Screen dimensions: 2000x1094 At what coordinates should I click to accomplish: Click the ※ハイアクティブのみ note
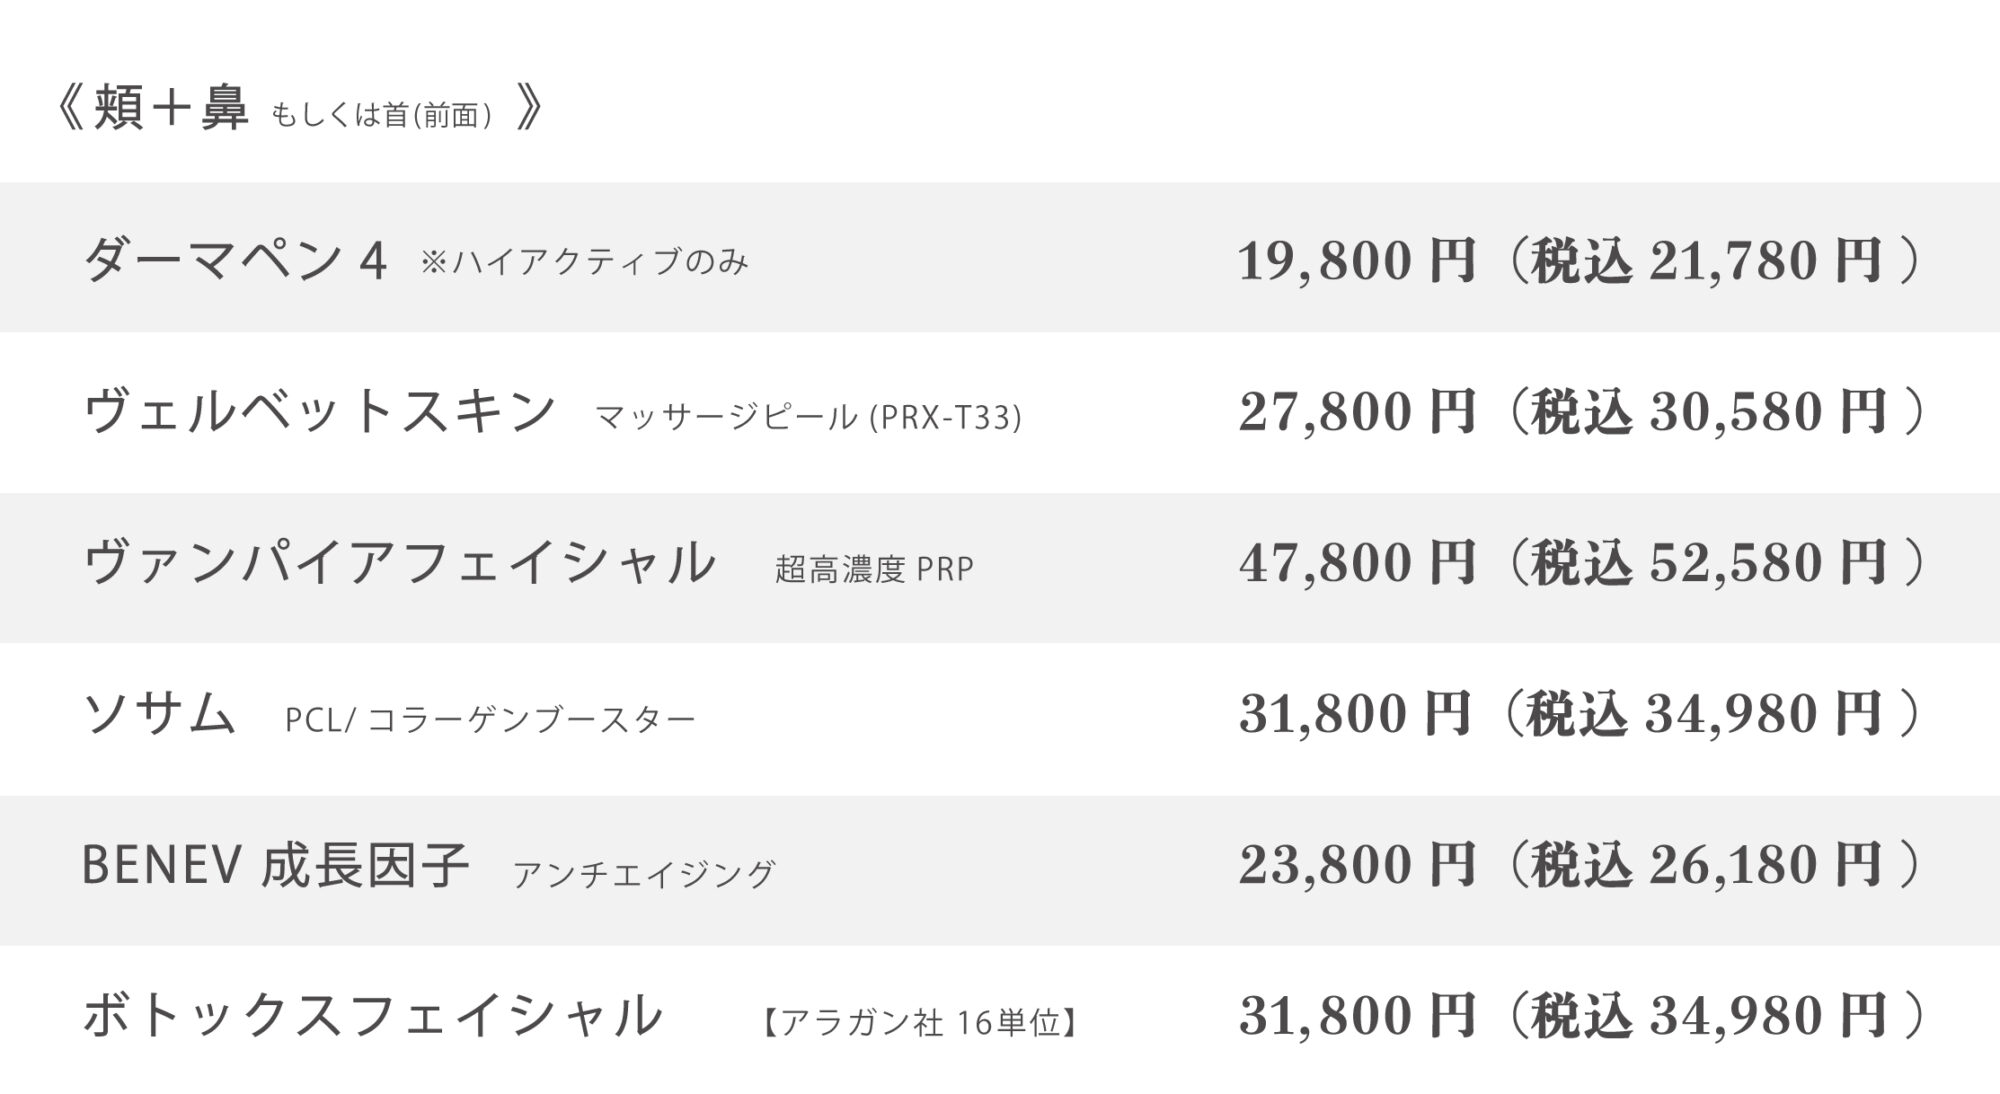[585, 263]
